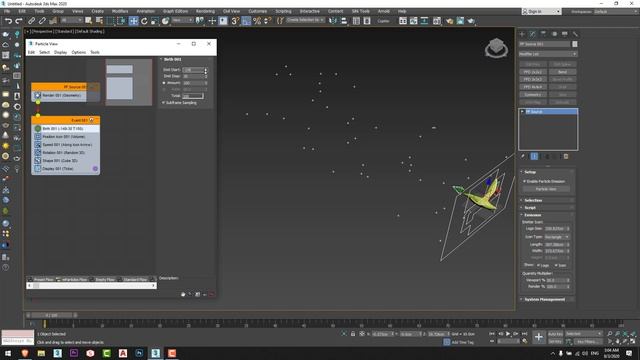Toggle Event 001 on/off bulb icon

(x=91, y=120)
